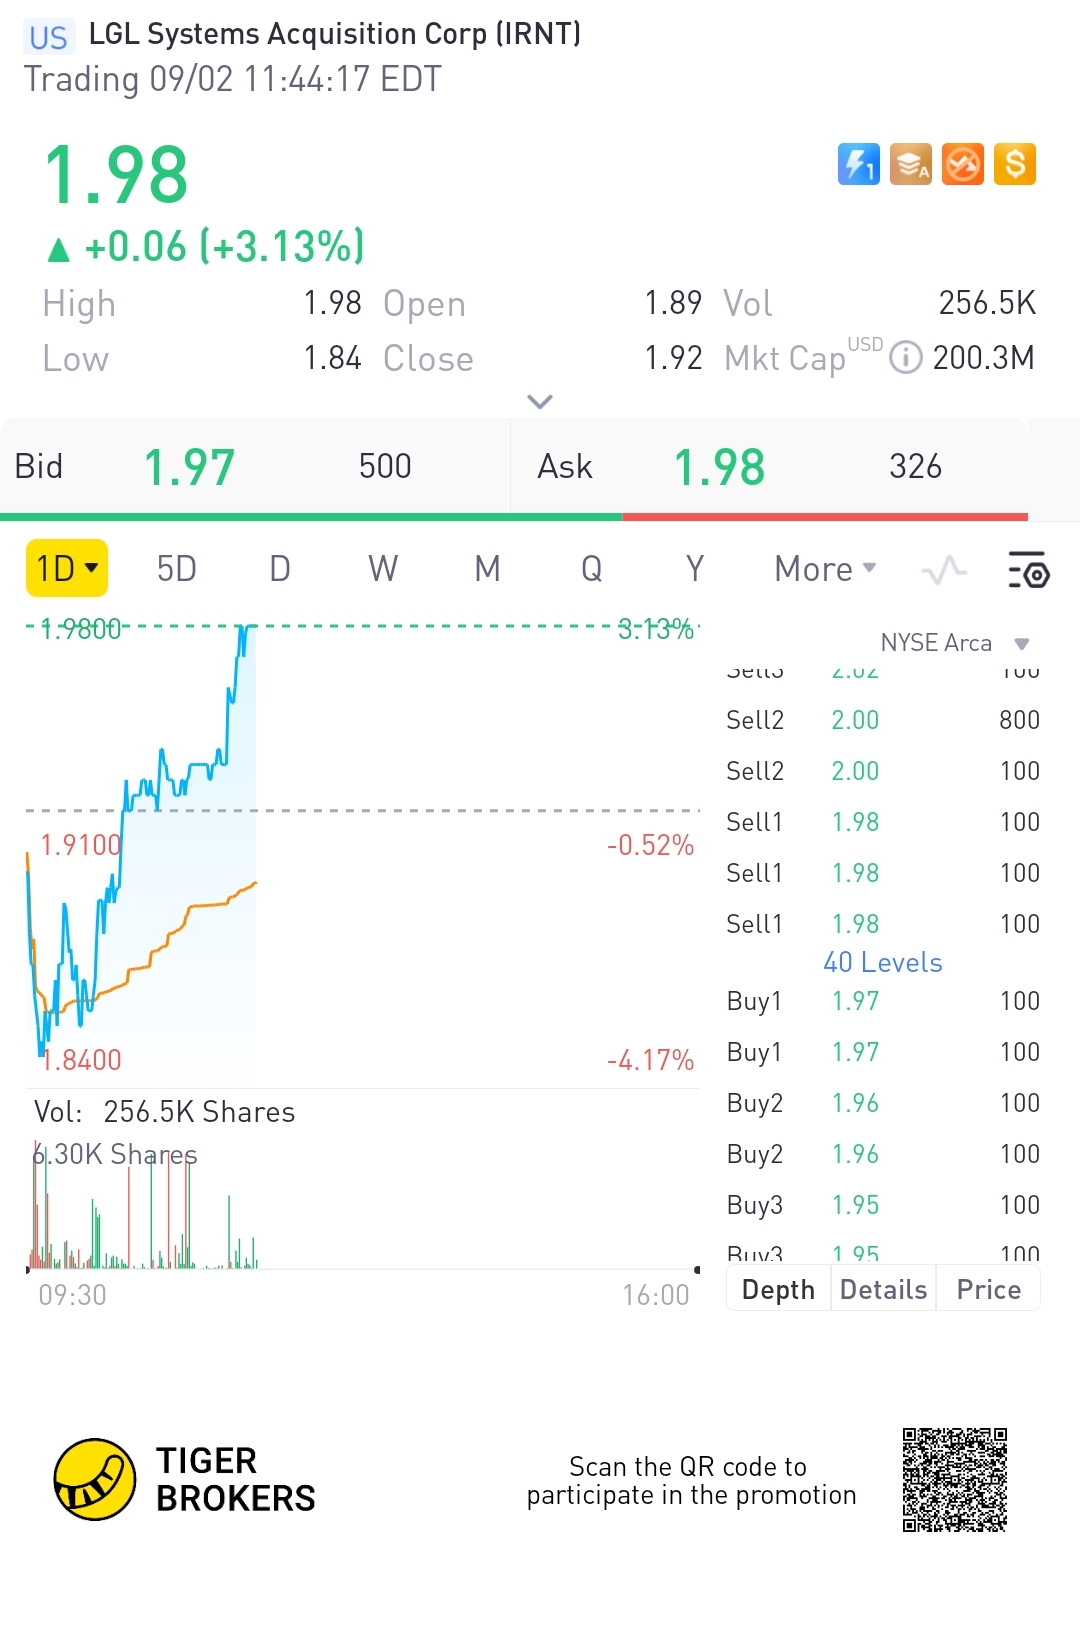Screen dimensions: 1080x1646
Task: Tap the orange crossed-out chart icon
Action: click(x=963, y=165)
